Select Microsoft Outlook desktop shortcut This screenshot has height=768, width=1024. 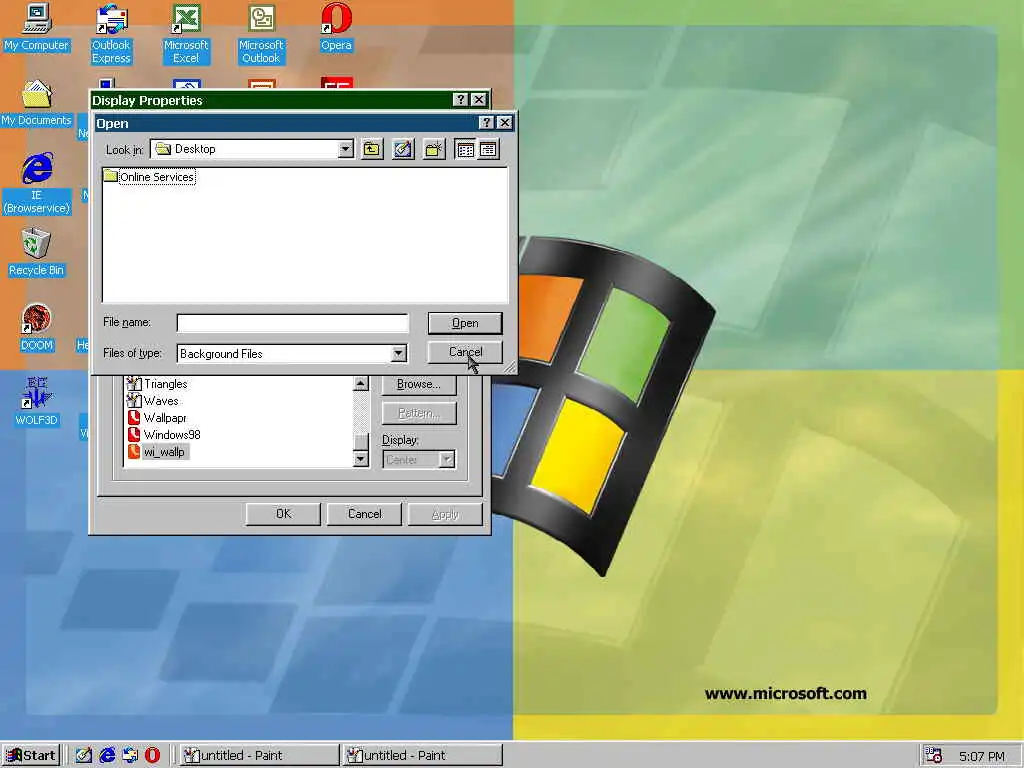click(261, 34)
